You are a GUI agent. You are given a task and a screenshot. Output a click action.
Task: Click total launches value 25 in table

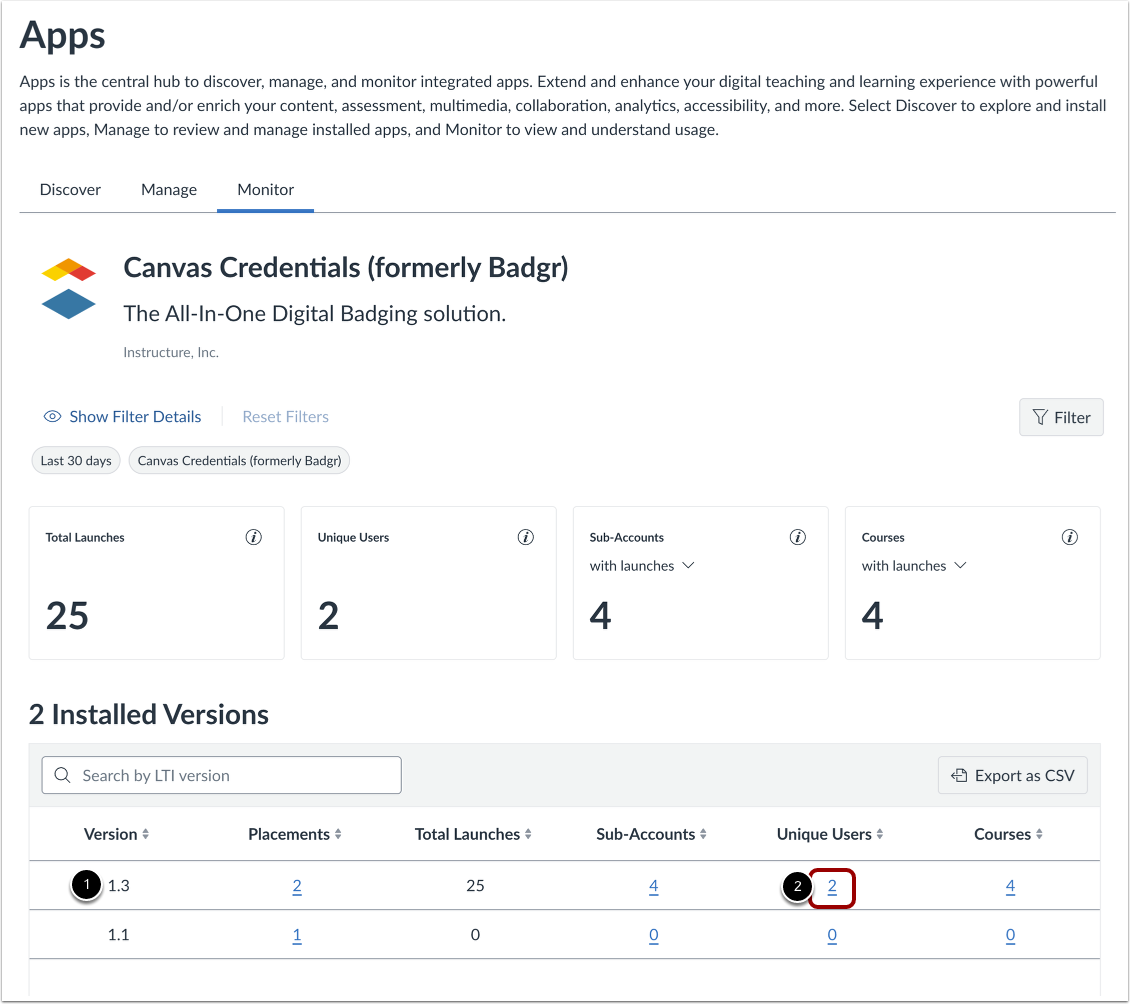[476, 886]
